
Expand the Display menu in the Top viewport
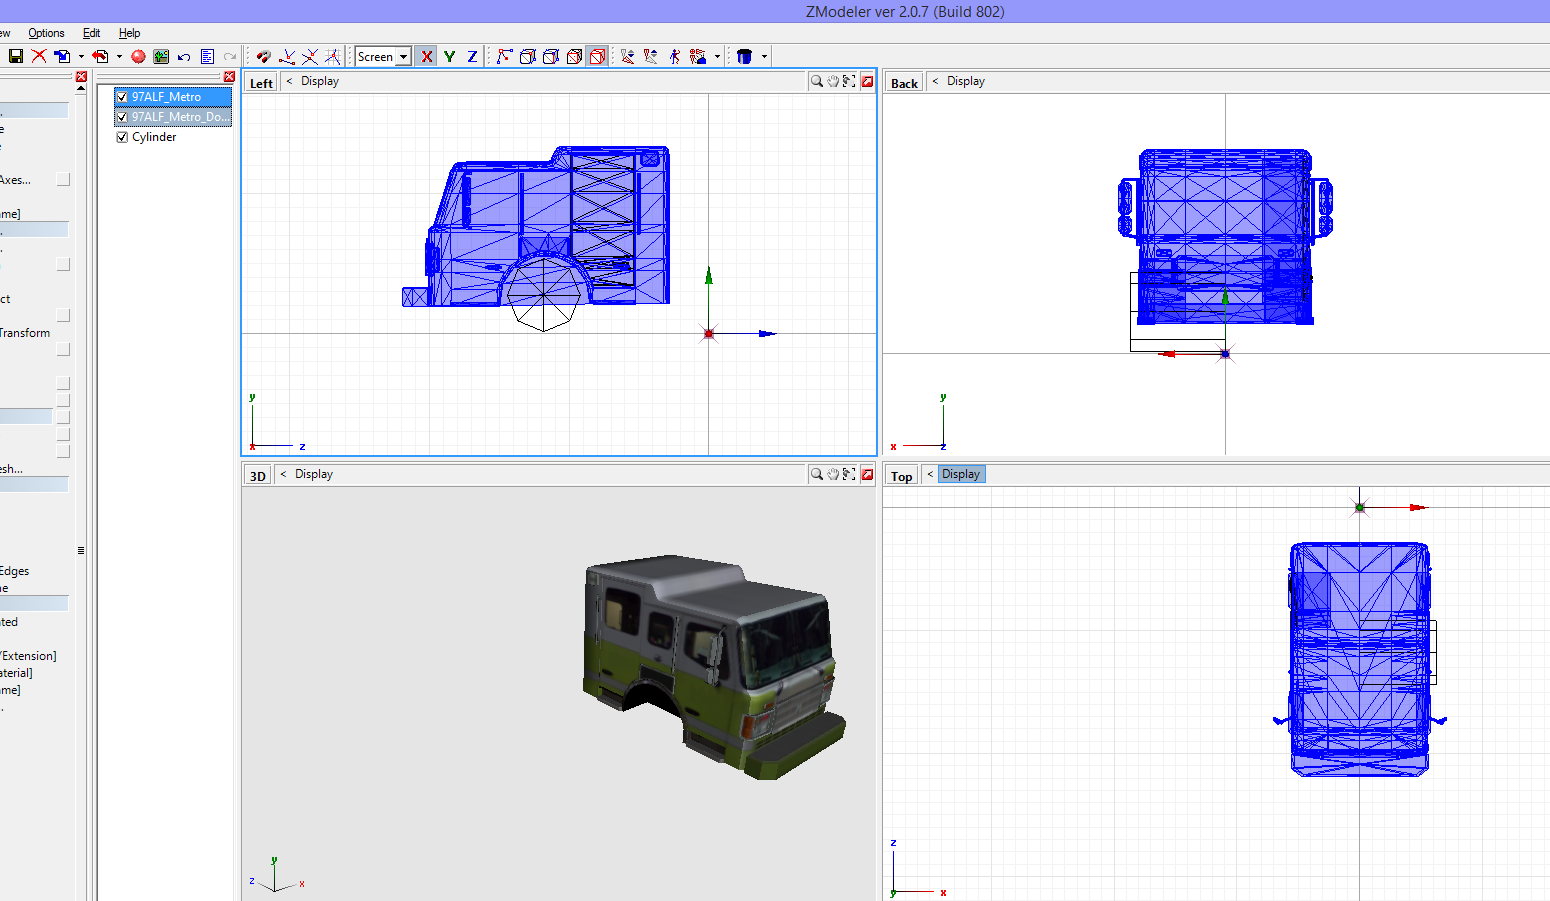pyautogui.click(x=961, y=473)
